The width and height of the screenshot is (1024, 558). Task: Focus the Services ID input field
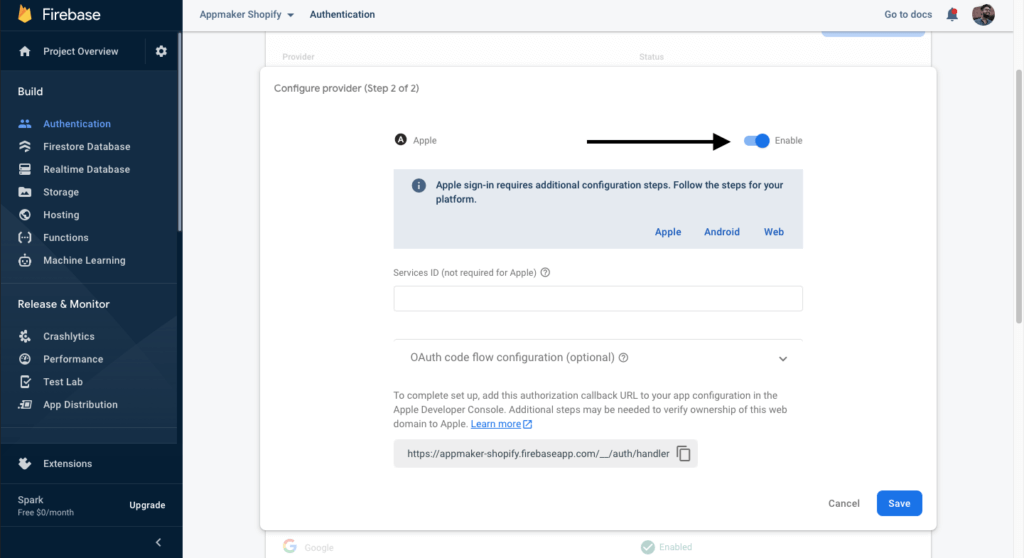(x=598, y=299)
